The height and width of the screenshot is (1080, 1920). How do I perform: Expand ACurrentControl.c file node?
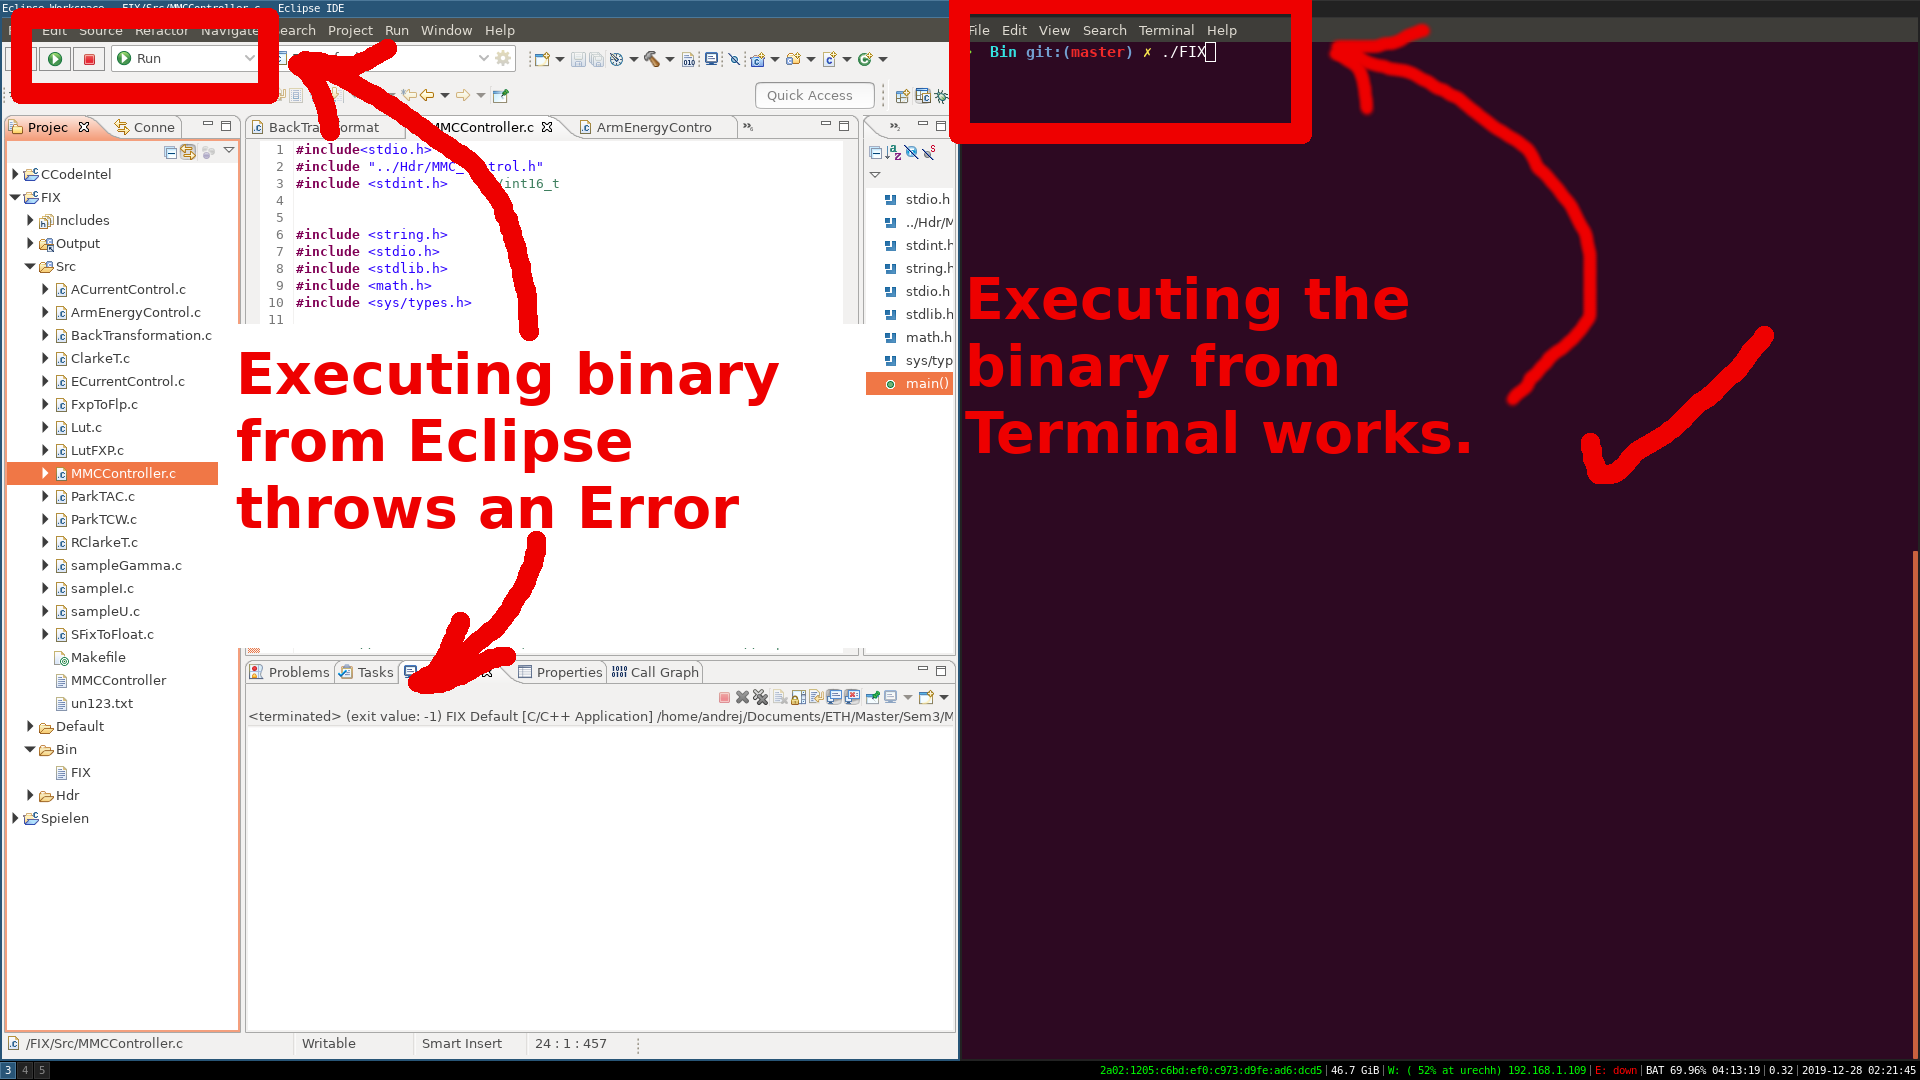click(45, 289)
